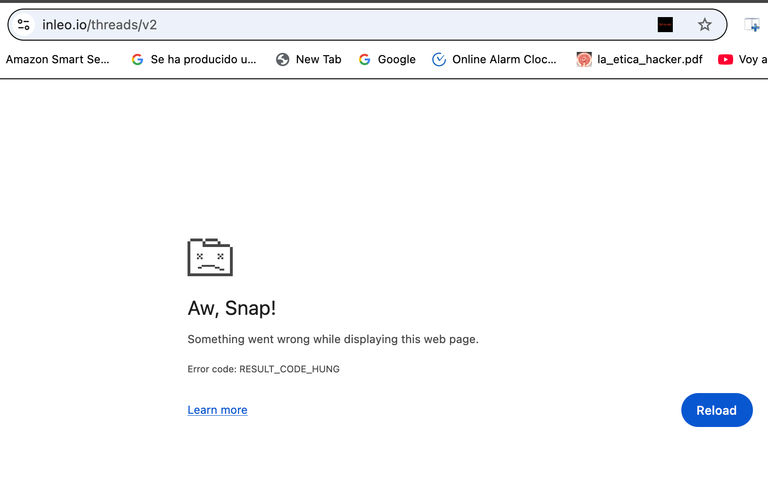Click the RESULT_CODE_HUNG error code text
This screenshot has width=768, height=494.
[x=289, y=369]
